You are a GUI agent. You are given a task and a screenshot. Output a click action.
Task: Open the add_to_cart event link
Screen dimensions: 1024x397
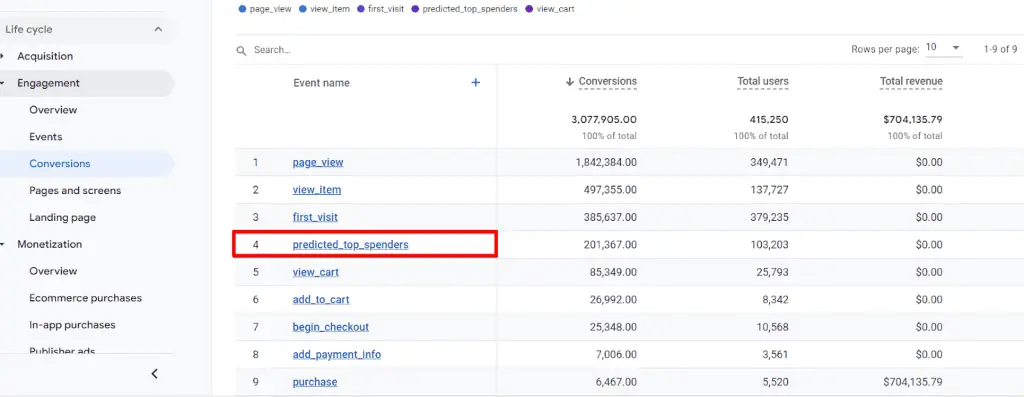click(x=321, y=300)
